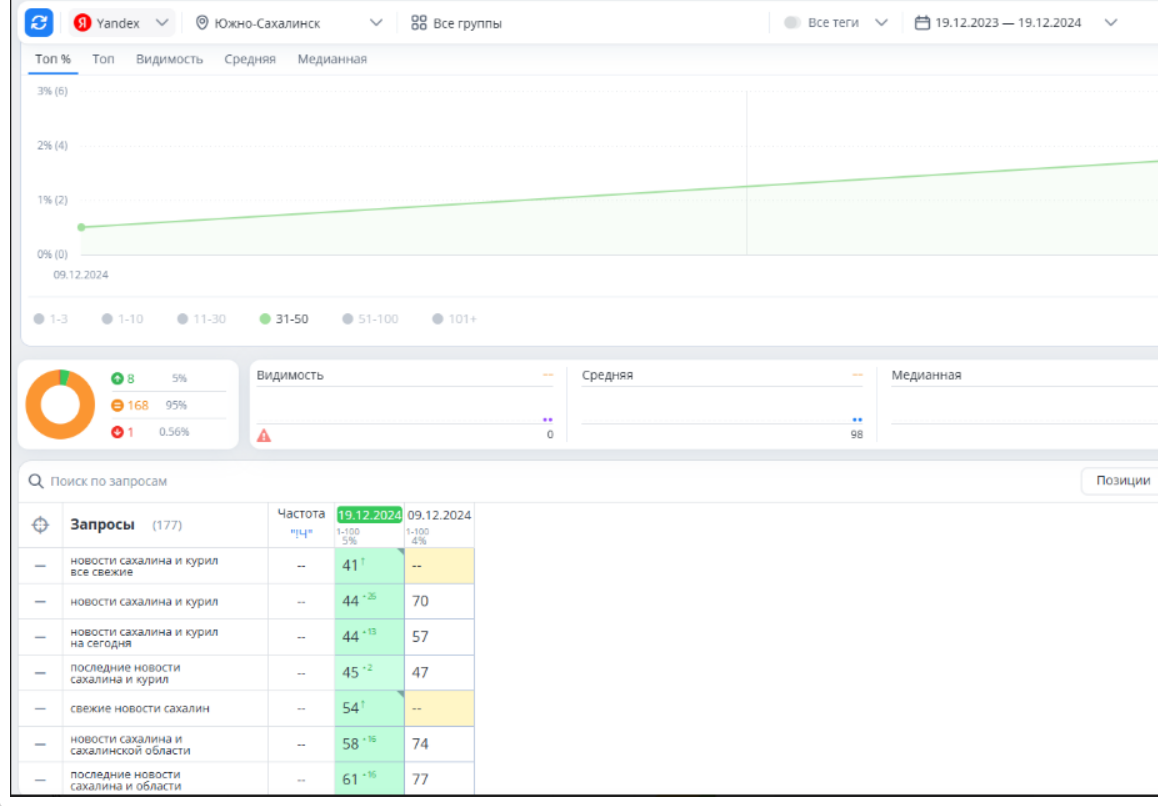The image size is (1158, 806).
Task: Click the crosshair icon in table header
Action: coord(41,524)
